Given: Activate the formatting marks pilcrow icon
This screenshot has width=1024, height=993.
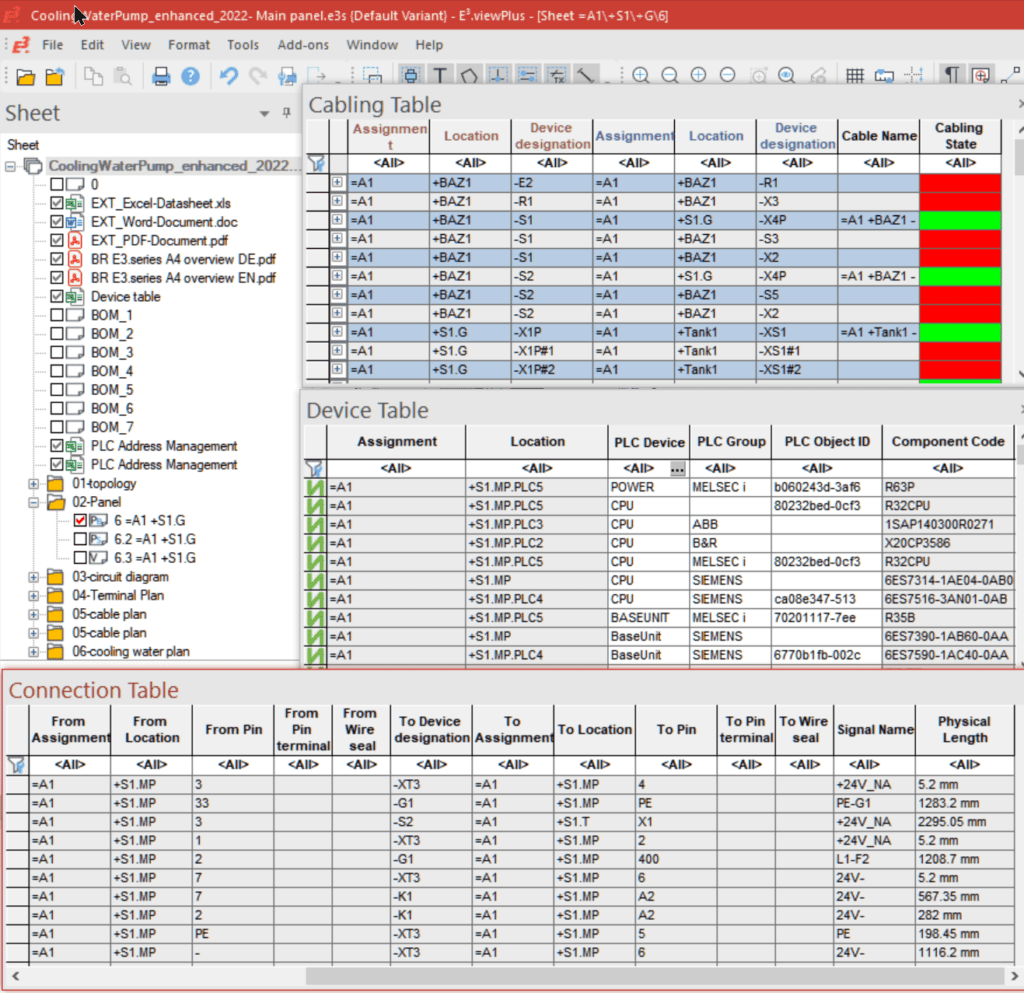Looking at the screenshot, I should point(952,75).
